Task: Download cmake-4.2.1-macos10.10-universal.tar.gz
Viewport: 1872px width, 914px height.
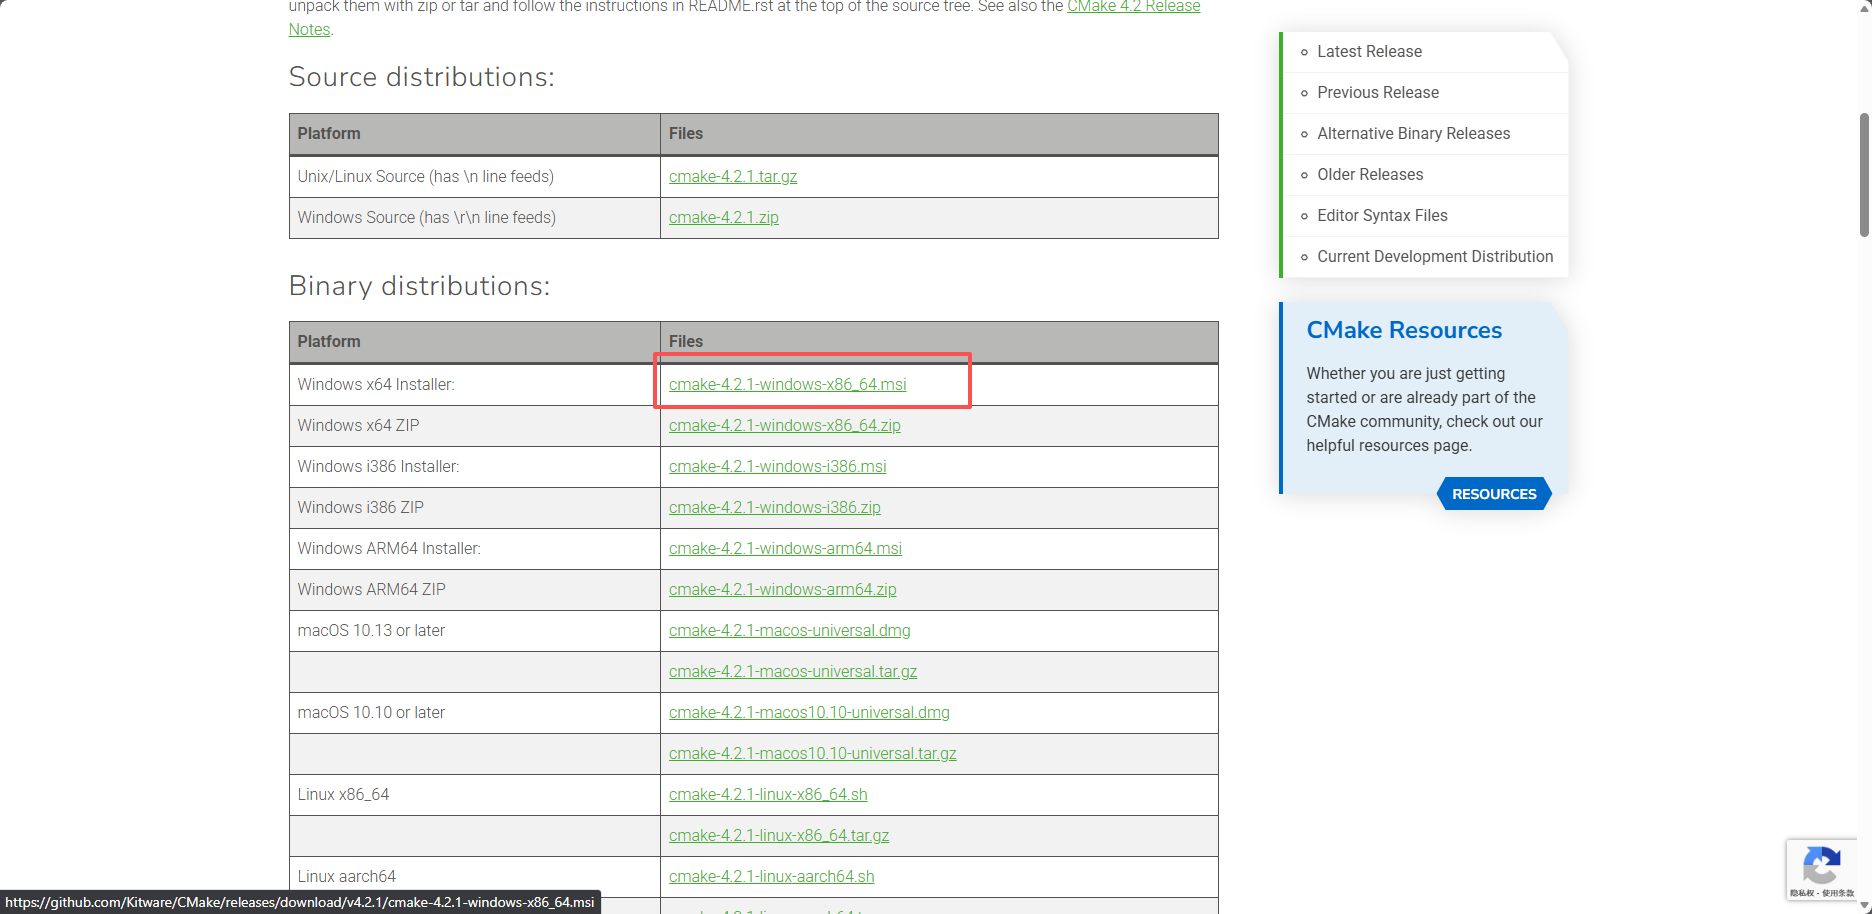Action: coord(813,753)
